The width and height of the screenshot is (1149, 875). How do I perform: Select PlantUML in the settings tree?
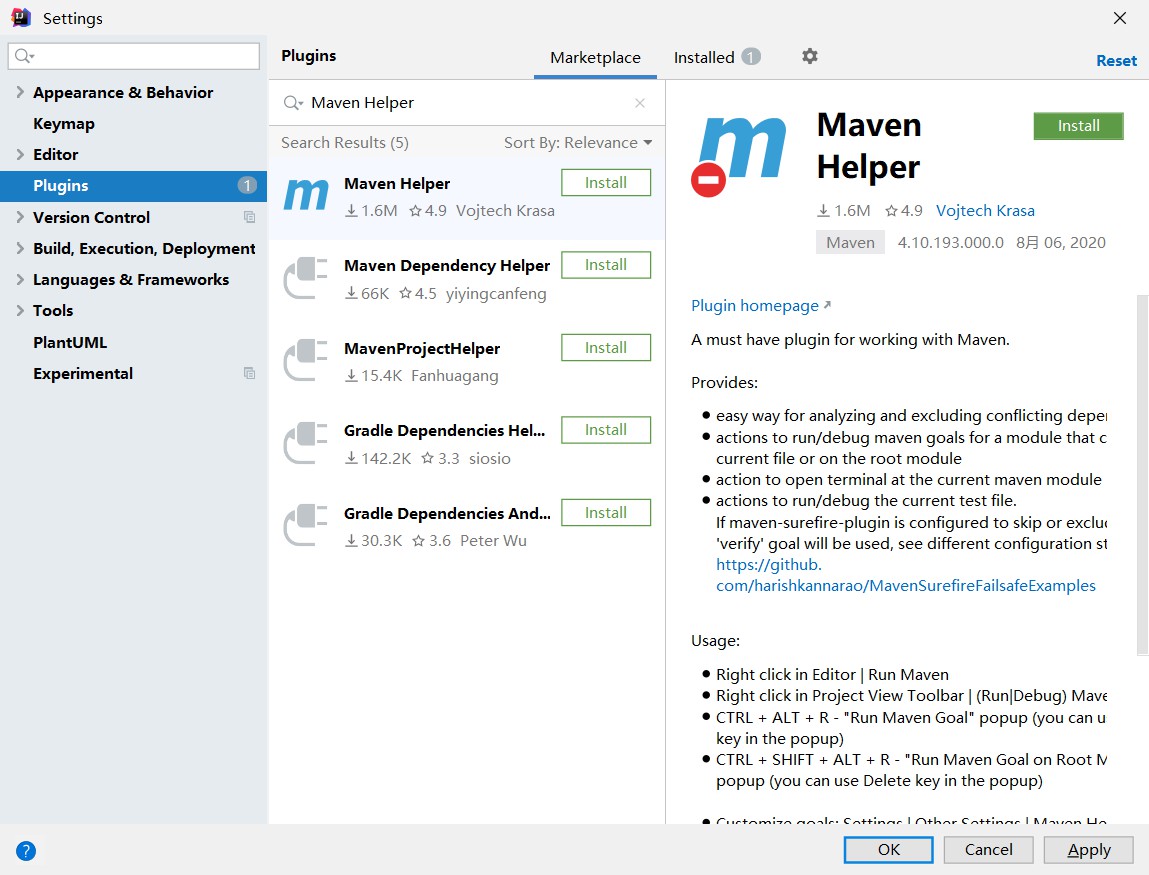coord(70,342)
